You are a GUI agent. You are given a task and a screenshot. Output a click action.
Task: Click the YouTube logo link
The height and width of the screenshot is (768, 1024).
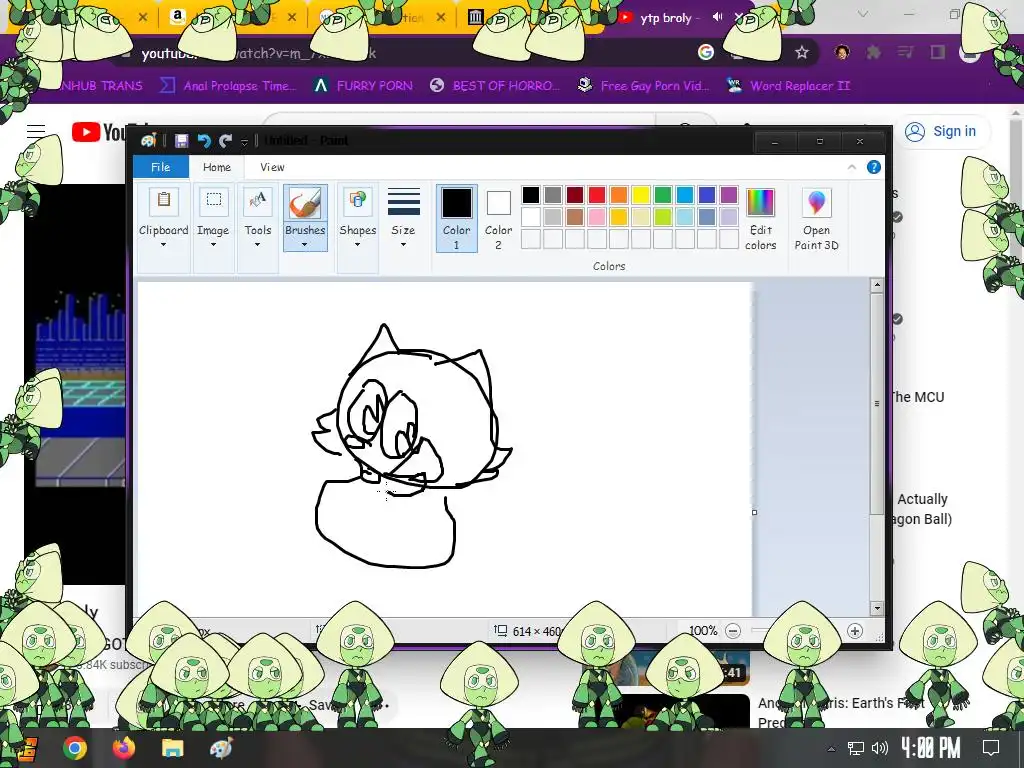pyautogui.click(x=111, y=132)
